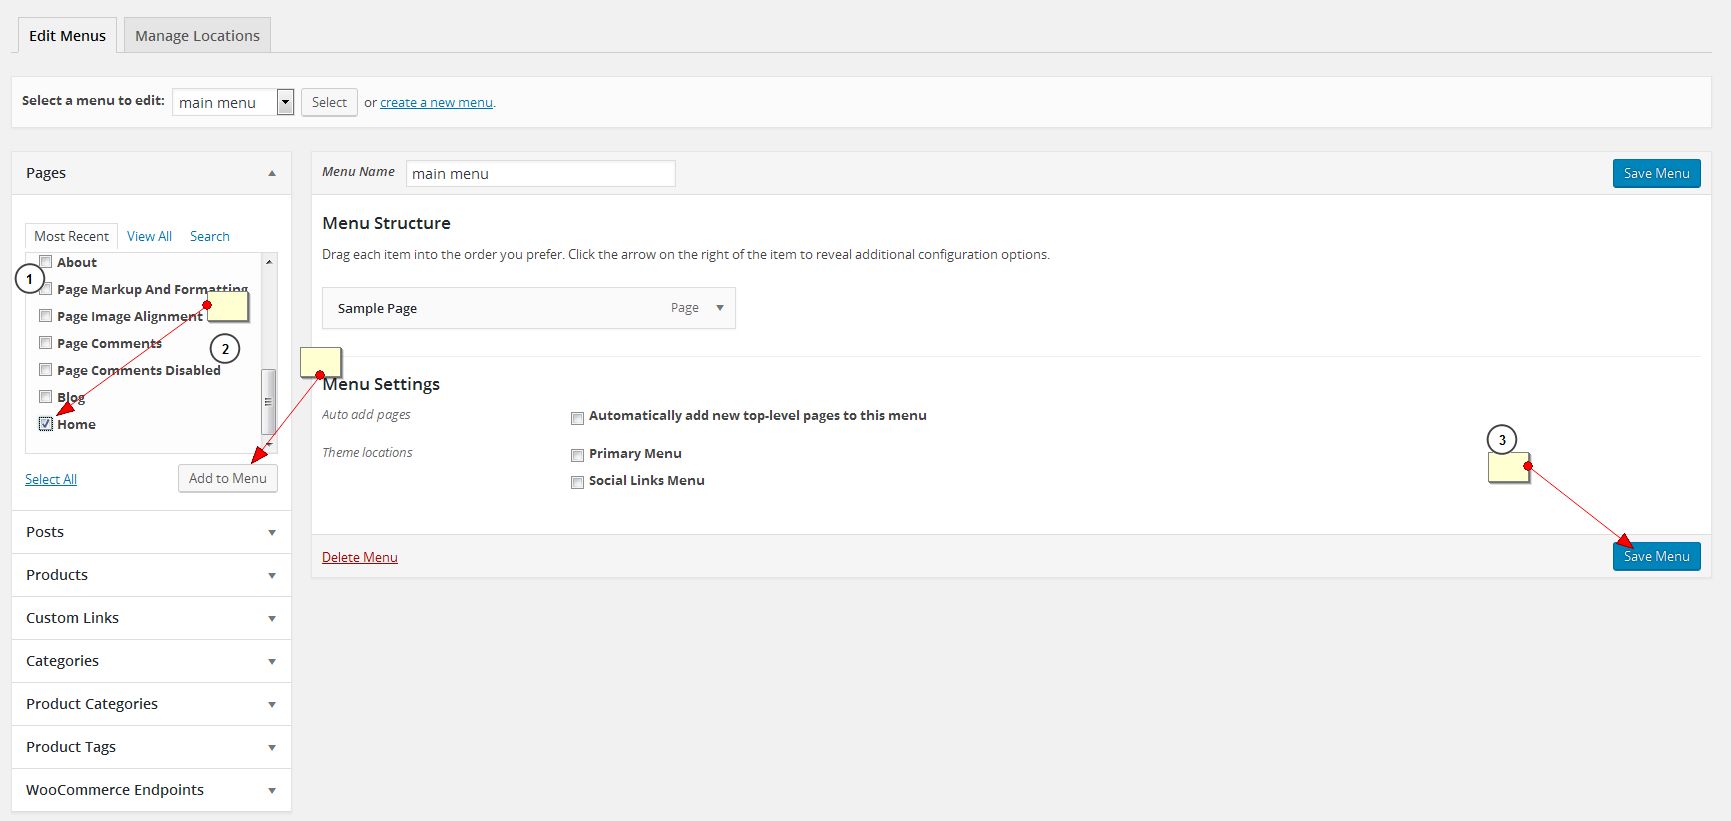This screenshot has width=1731, height=821.
Task: Open the select-a-menu dropdown showing main menu
Action: (x=233, y=102)
